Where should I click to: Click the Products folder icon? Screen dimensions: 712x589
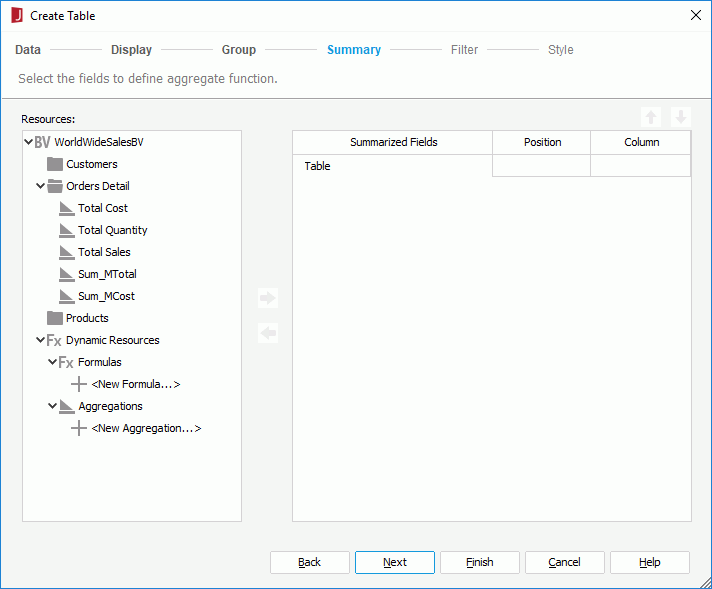pos(54,318)
